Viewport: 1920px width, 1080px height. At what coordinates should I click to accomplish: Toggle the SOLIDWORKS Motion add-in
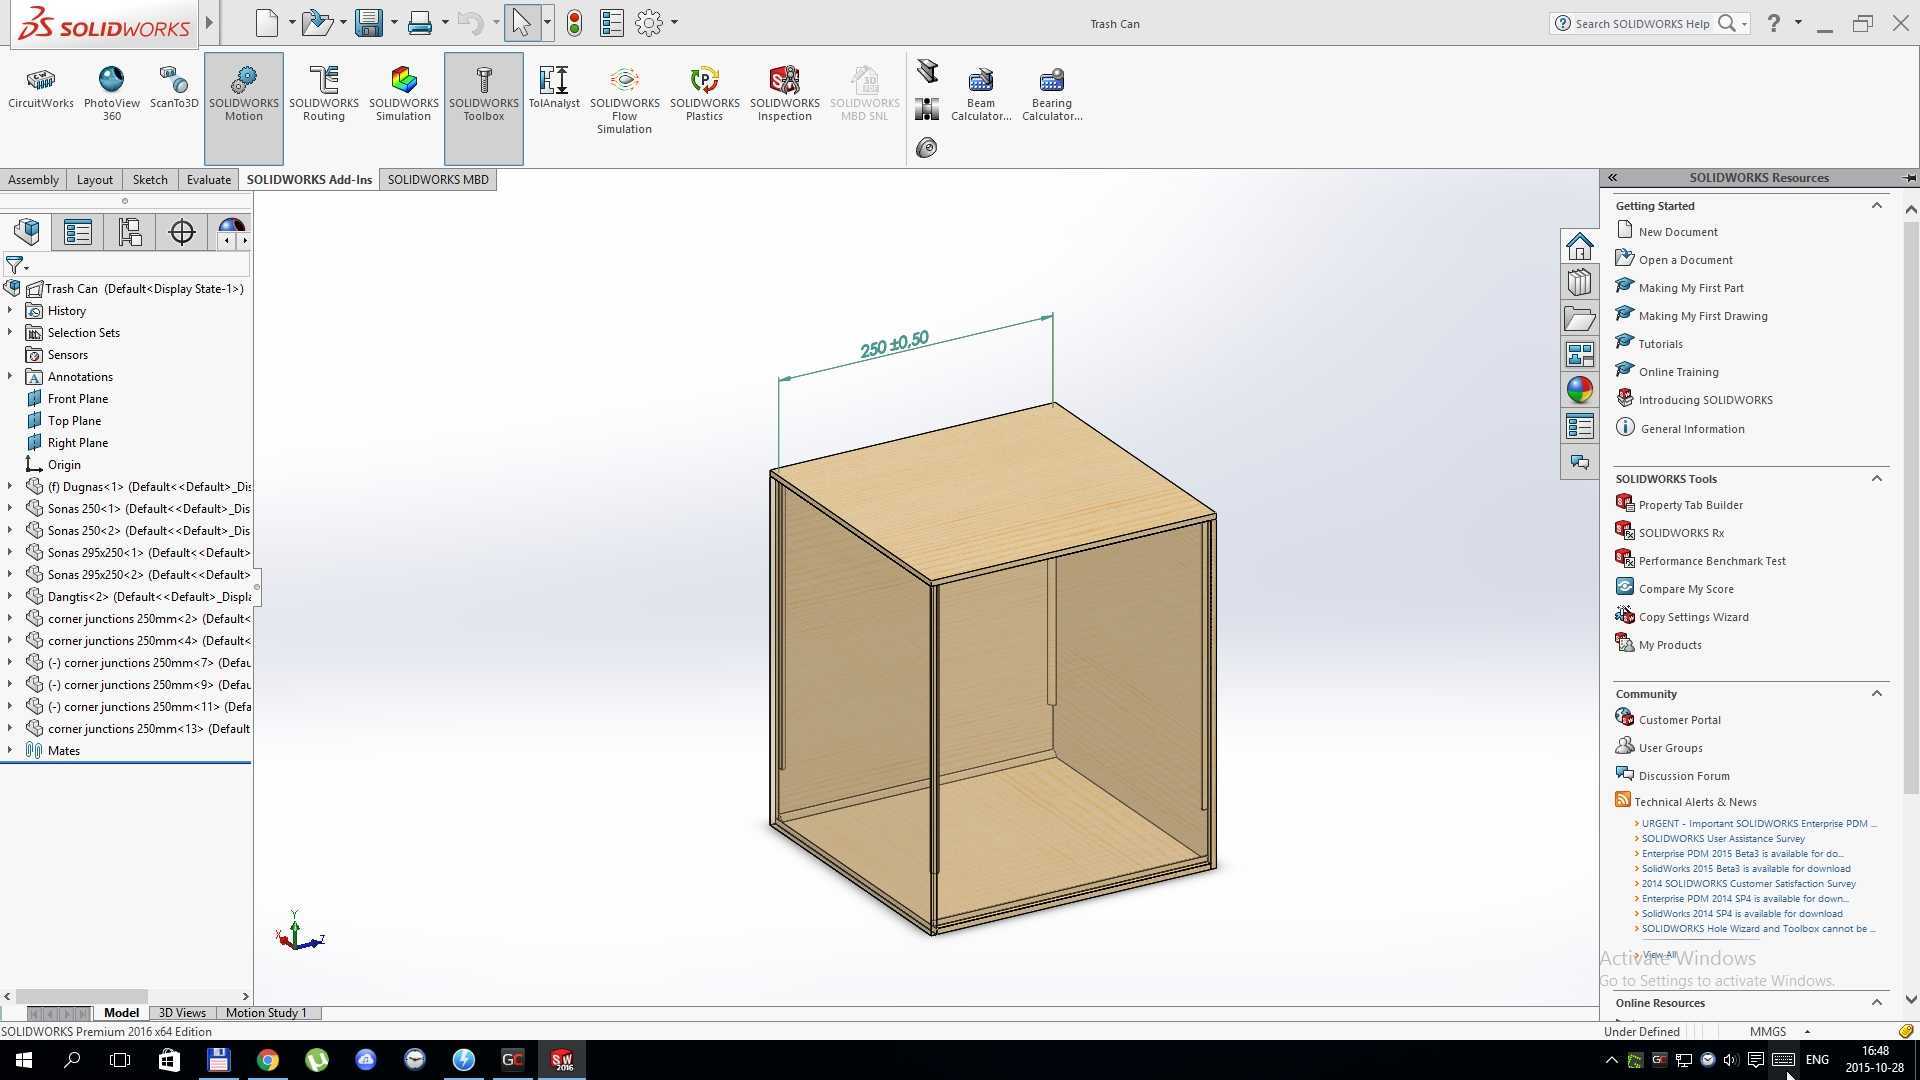tap(244, 108)
